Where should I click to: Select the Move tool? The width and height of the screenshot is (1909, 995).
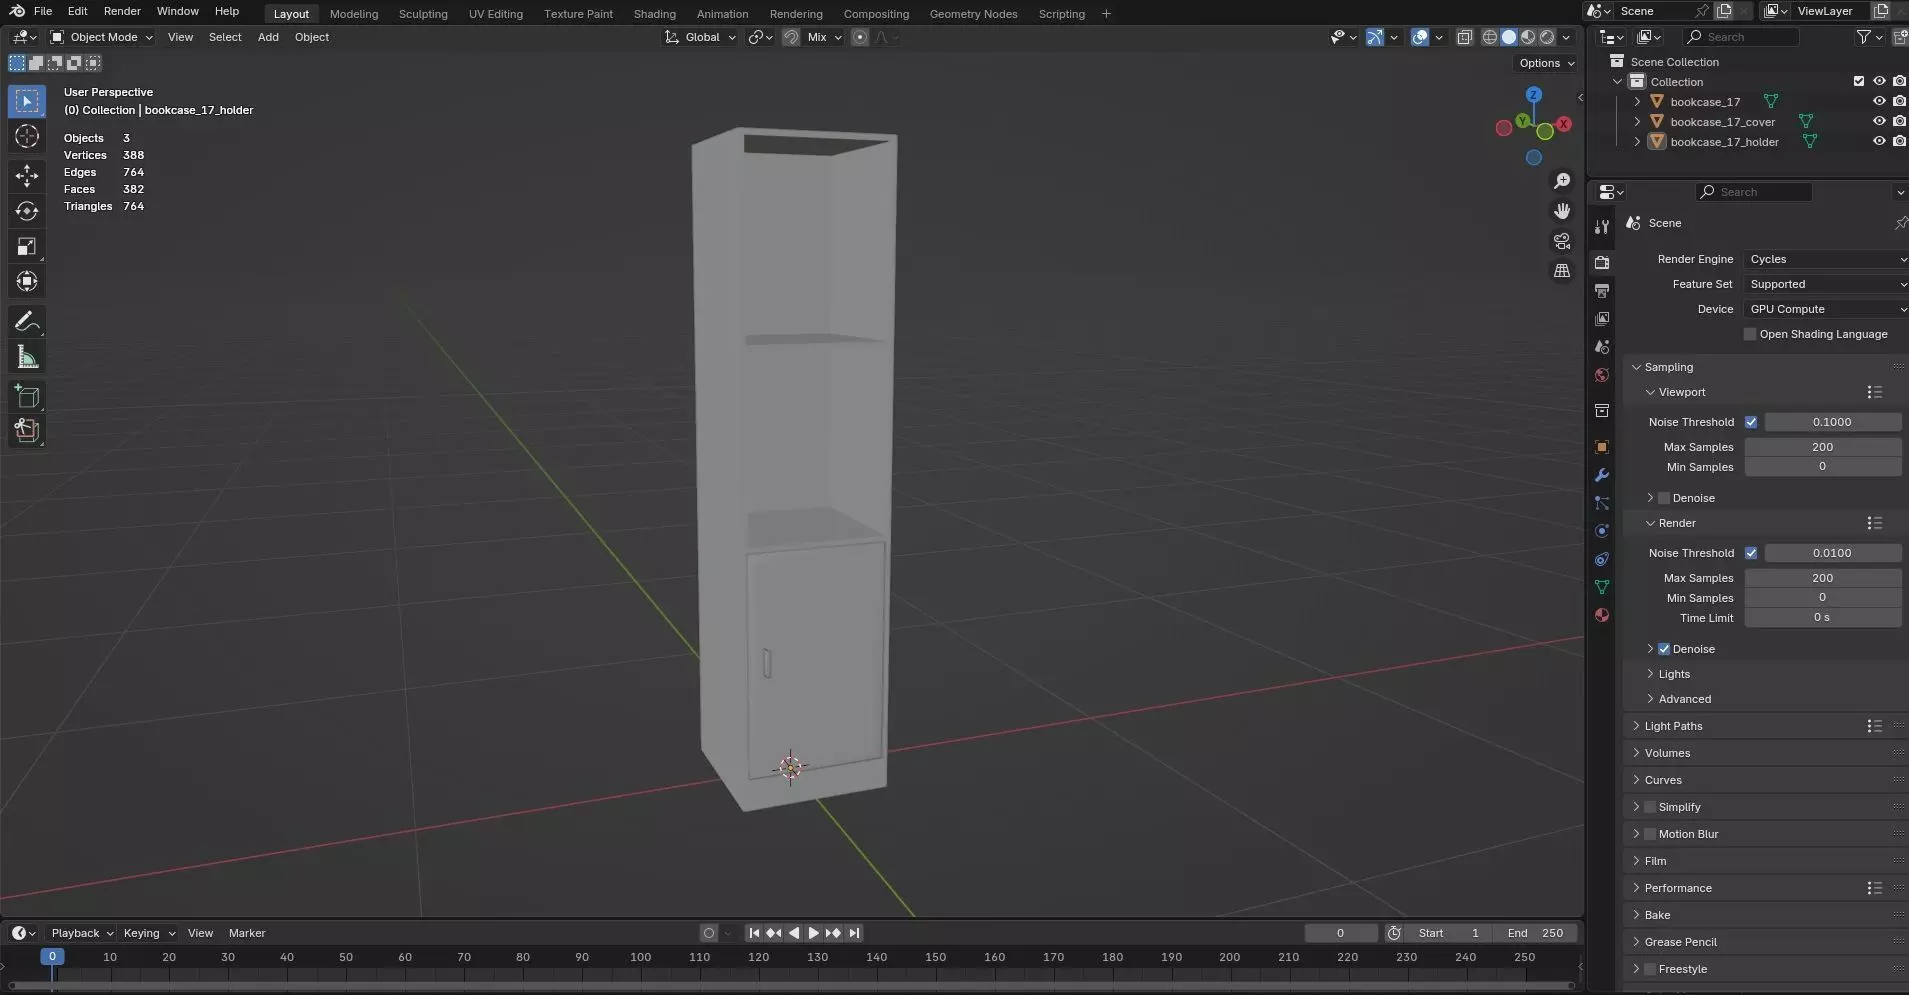click(x=27, y=176)
